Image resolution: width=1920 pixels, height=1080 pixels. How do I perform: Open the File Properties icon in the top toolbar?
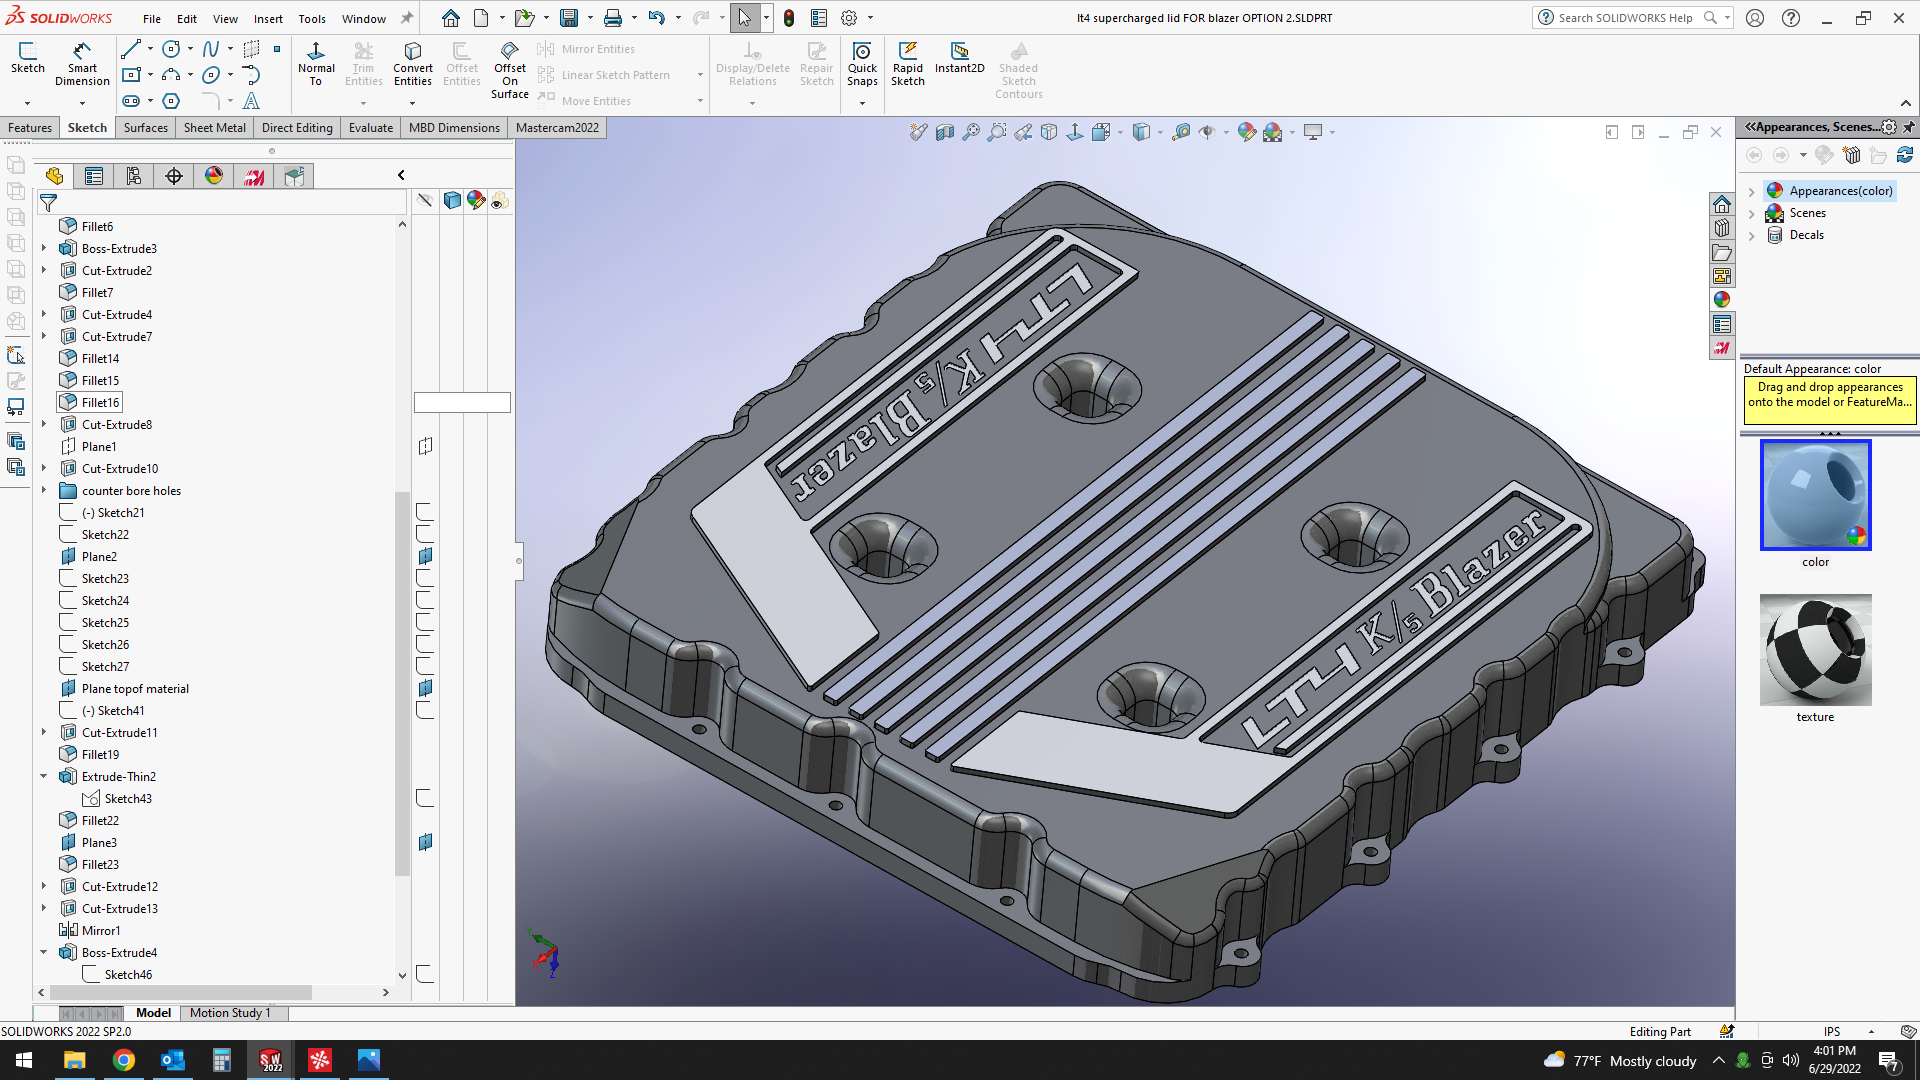tap(819, 18)
